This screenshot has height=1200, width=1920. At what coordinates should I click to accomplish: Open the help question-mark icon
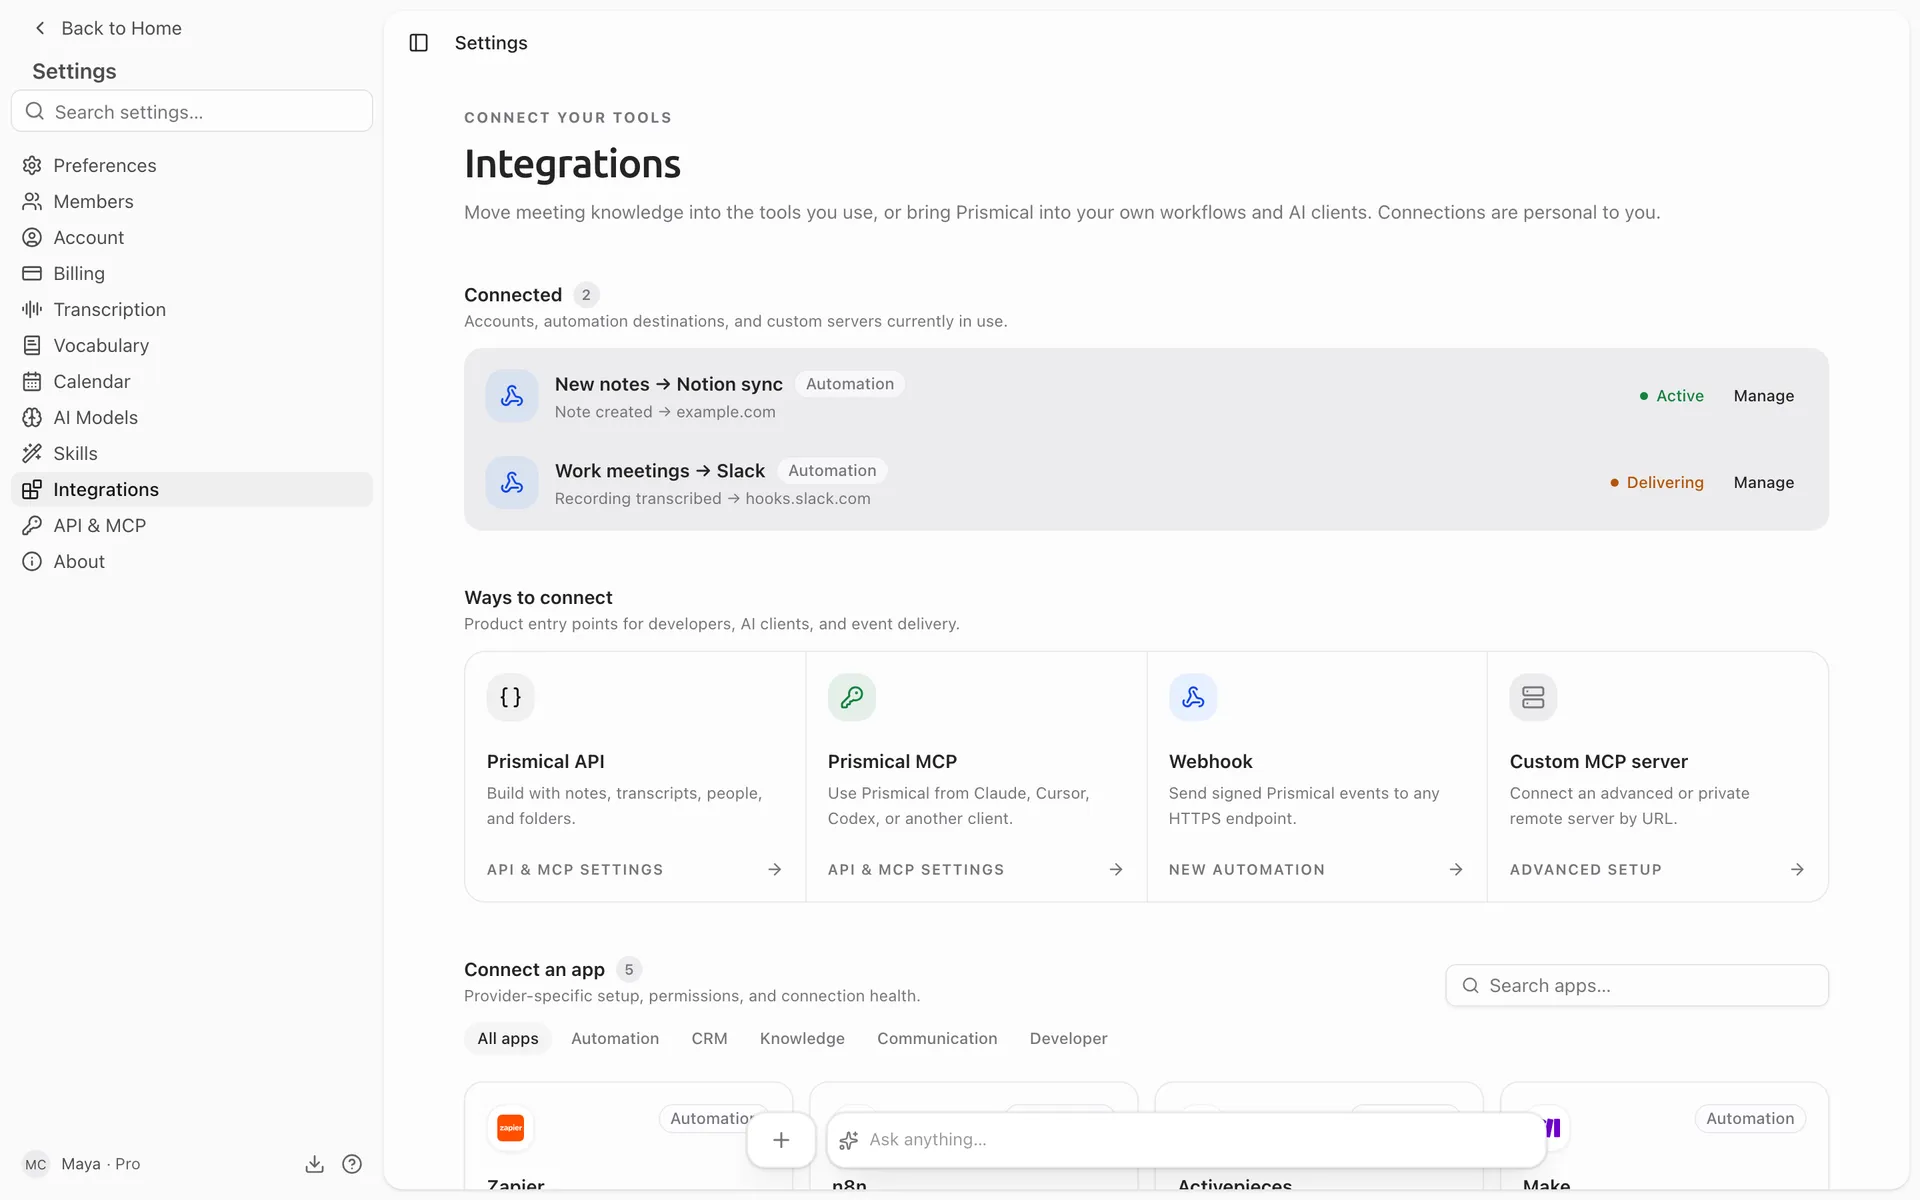[352, 1164]
